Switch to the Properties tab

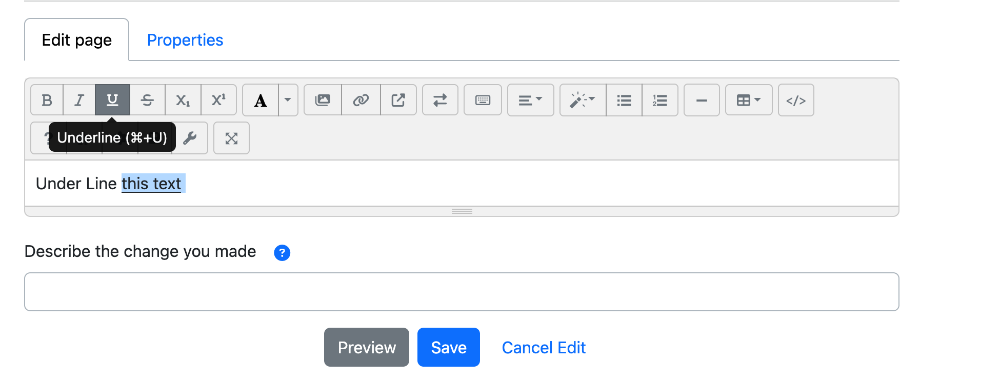(x=185, y=40)
